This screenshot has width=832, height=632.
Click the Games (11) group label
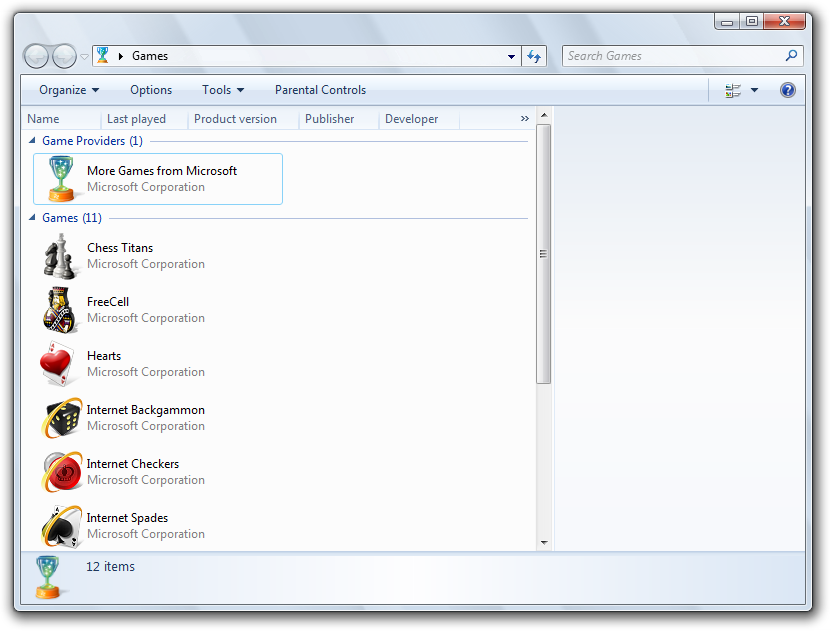pos(72,218)
